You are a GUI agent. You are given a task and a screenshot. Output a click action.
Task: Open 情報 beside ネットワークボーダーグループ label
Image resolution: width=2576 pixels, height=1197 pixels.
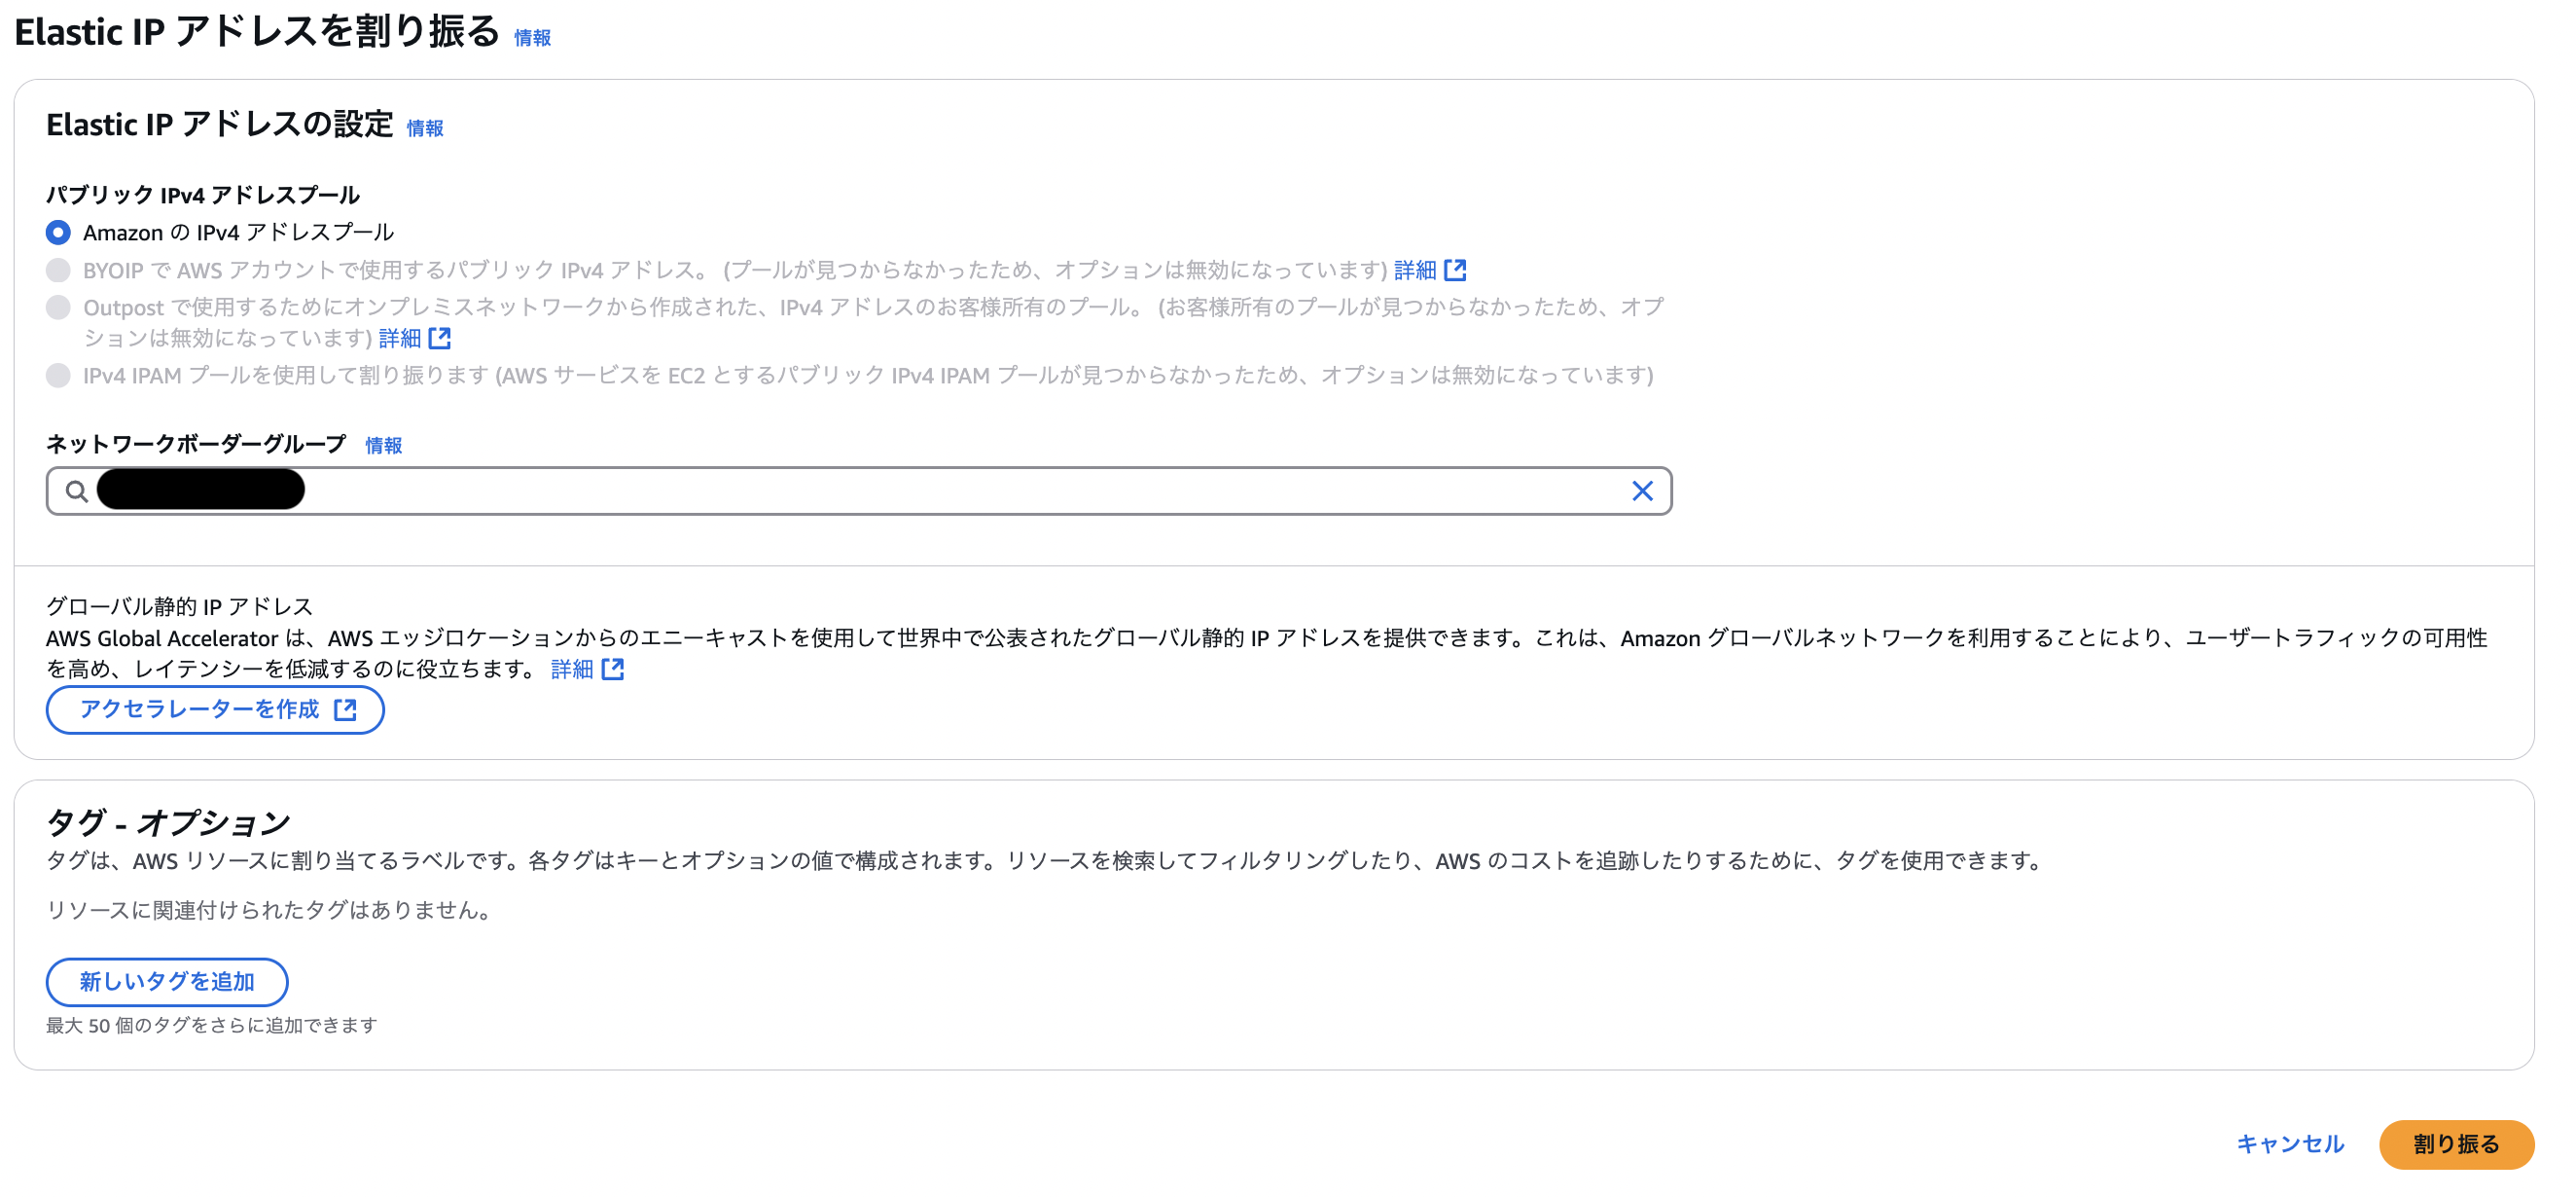coord(382,445)
